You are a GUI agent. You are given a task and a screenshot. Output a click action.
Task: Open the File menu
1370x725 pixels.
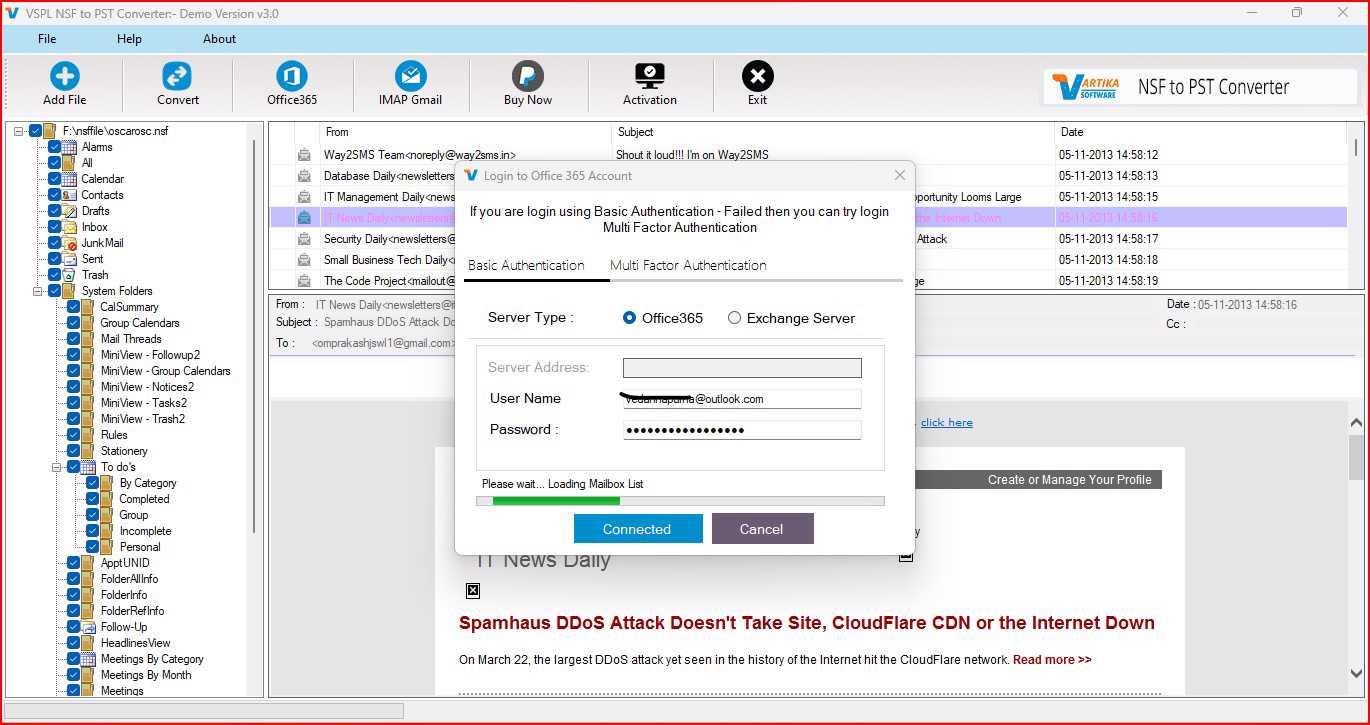coord(47,39)
